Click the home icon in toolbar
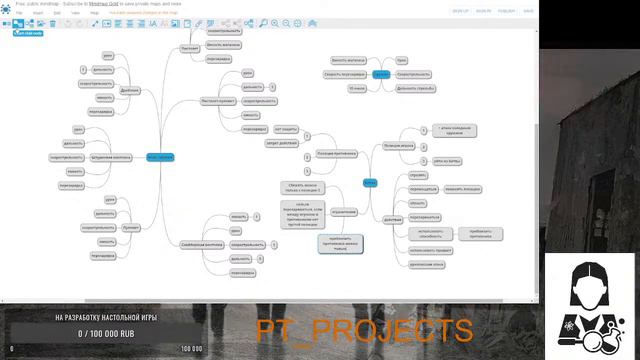Viewport: 640px width, 360px height. pyautogui.click(x=312, y=24)
